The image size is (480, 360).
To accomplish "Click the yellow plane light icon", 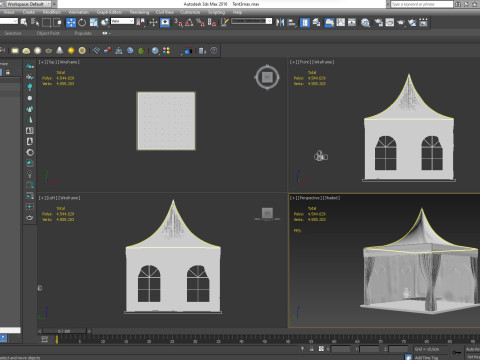I will (15, 51).
